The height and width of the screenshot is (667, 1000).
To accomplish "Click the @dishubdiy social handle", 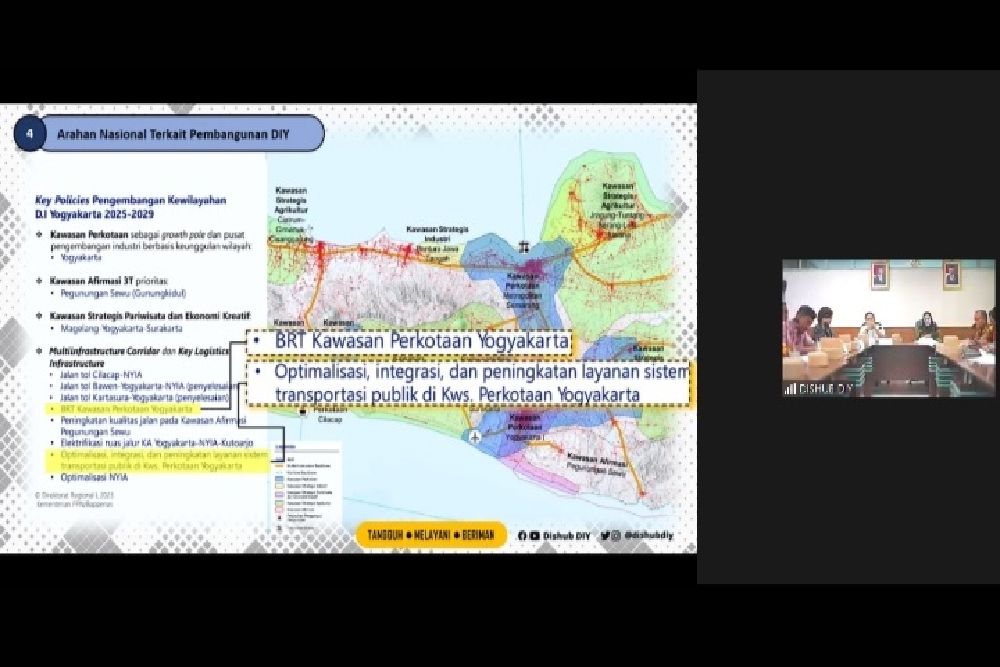I will (649, 536).
